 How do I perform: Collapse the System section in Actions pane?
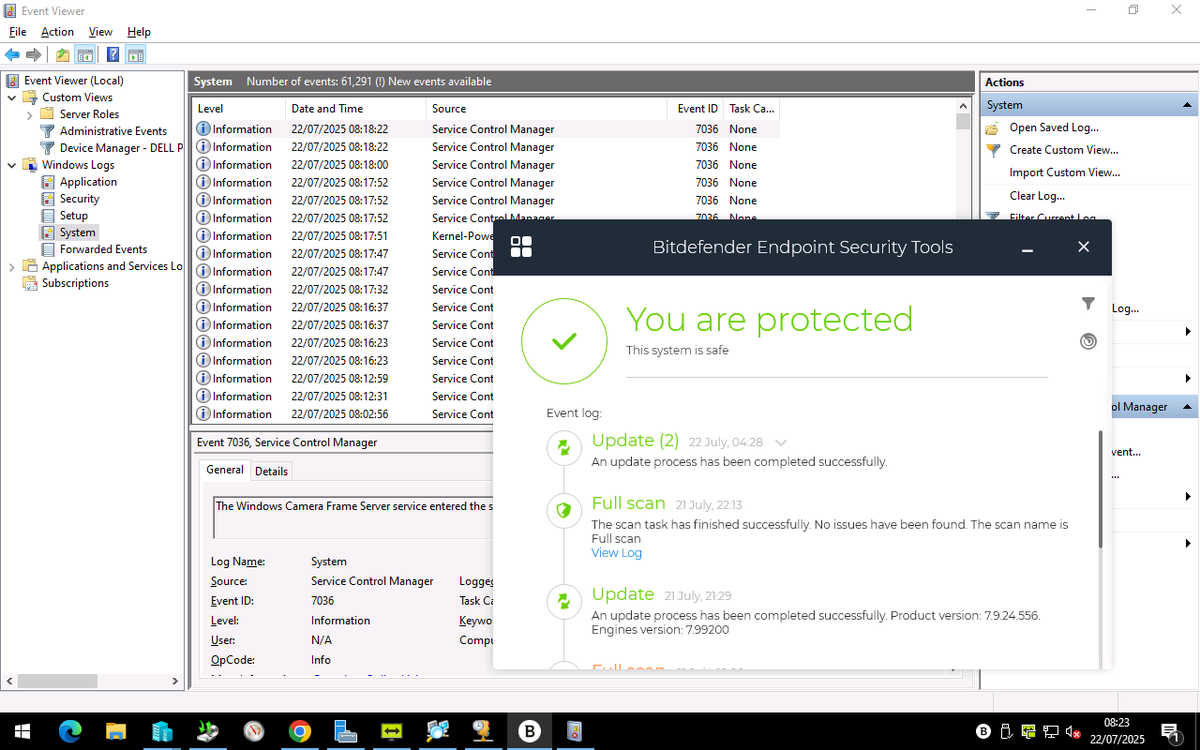(x=1187, y=105)
